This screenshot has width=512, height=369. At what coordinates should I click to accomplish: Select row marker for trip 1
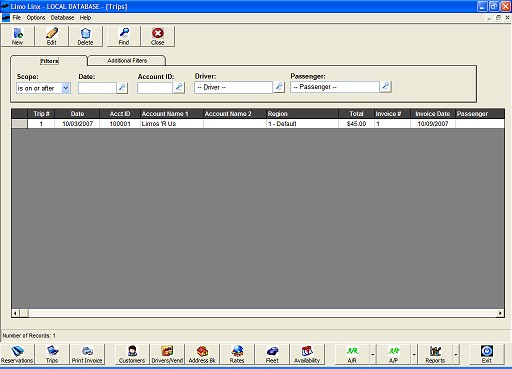tap(20, 124)
